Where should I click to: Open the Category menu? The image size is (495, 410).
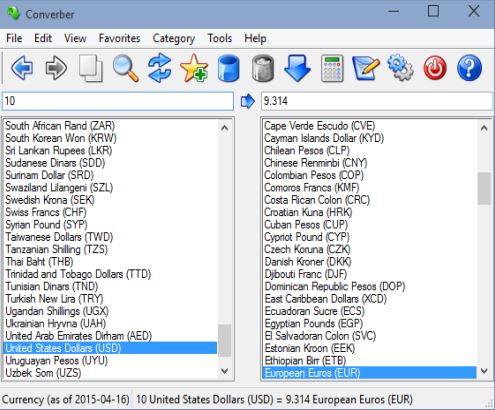(x=174, y=38)
